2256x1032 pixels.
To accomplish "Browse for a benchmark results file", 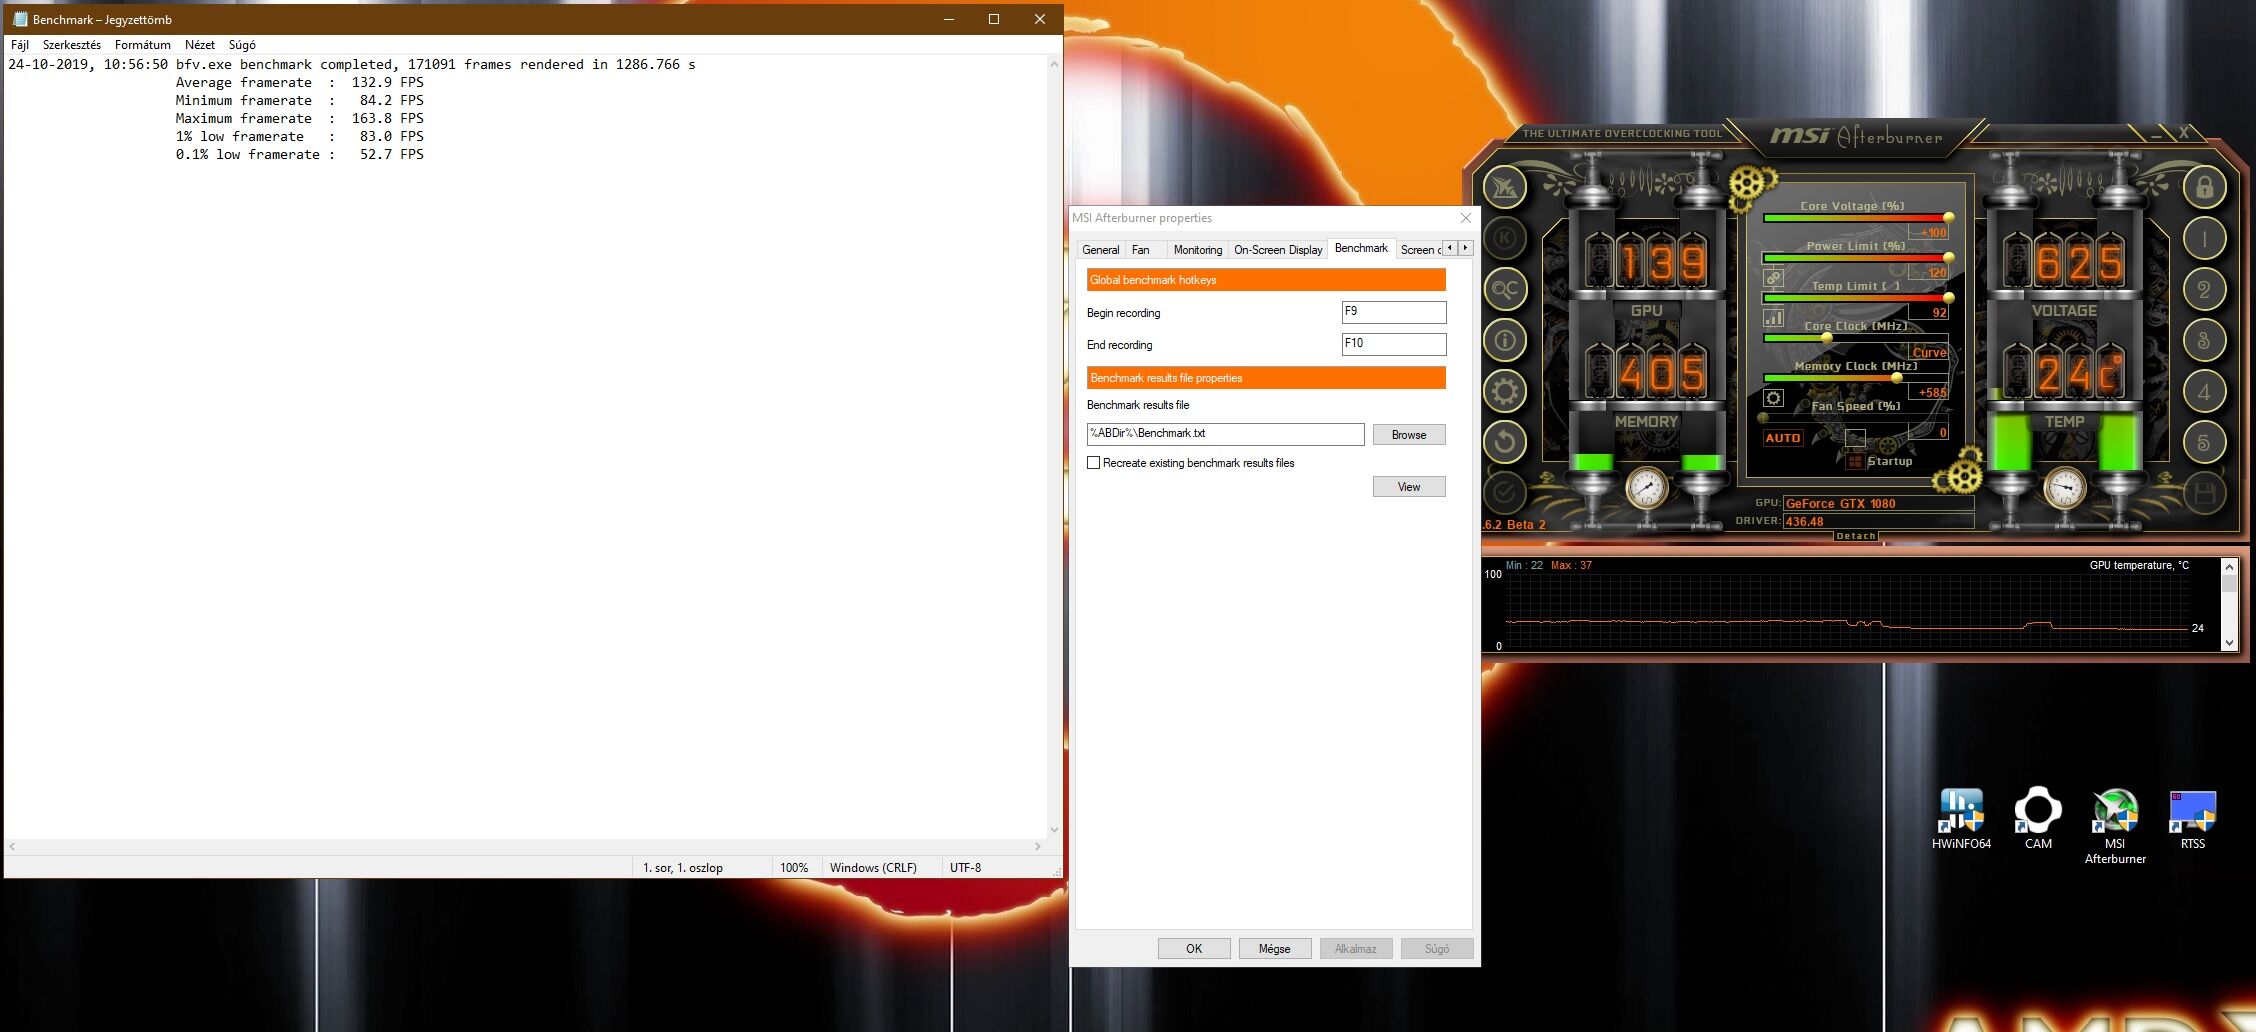I will (1409, 435).
